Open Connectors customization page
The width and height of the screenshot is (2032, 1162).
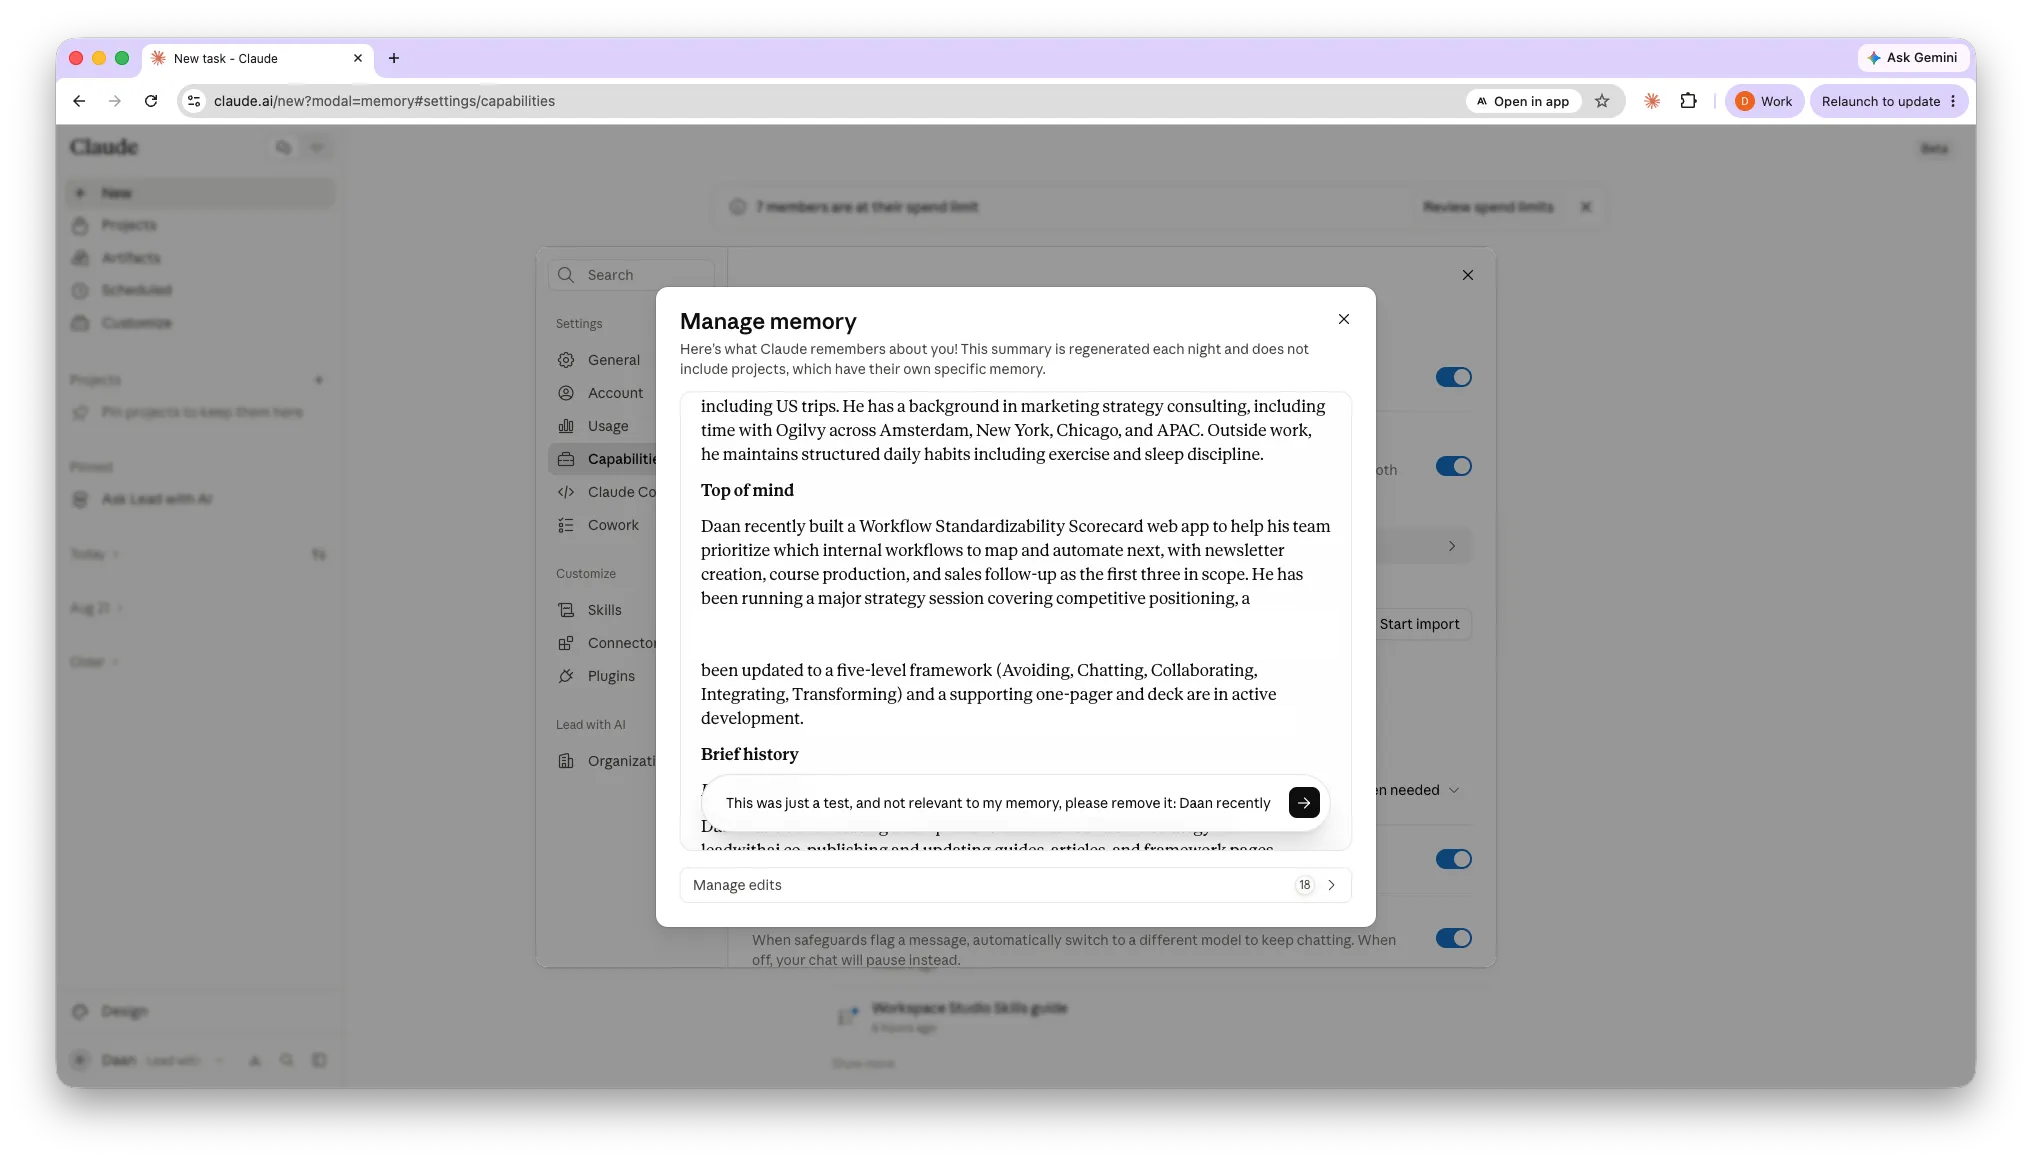602,643
